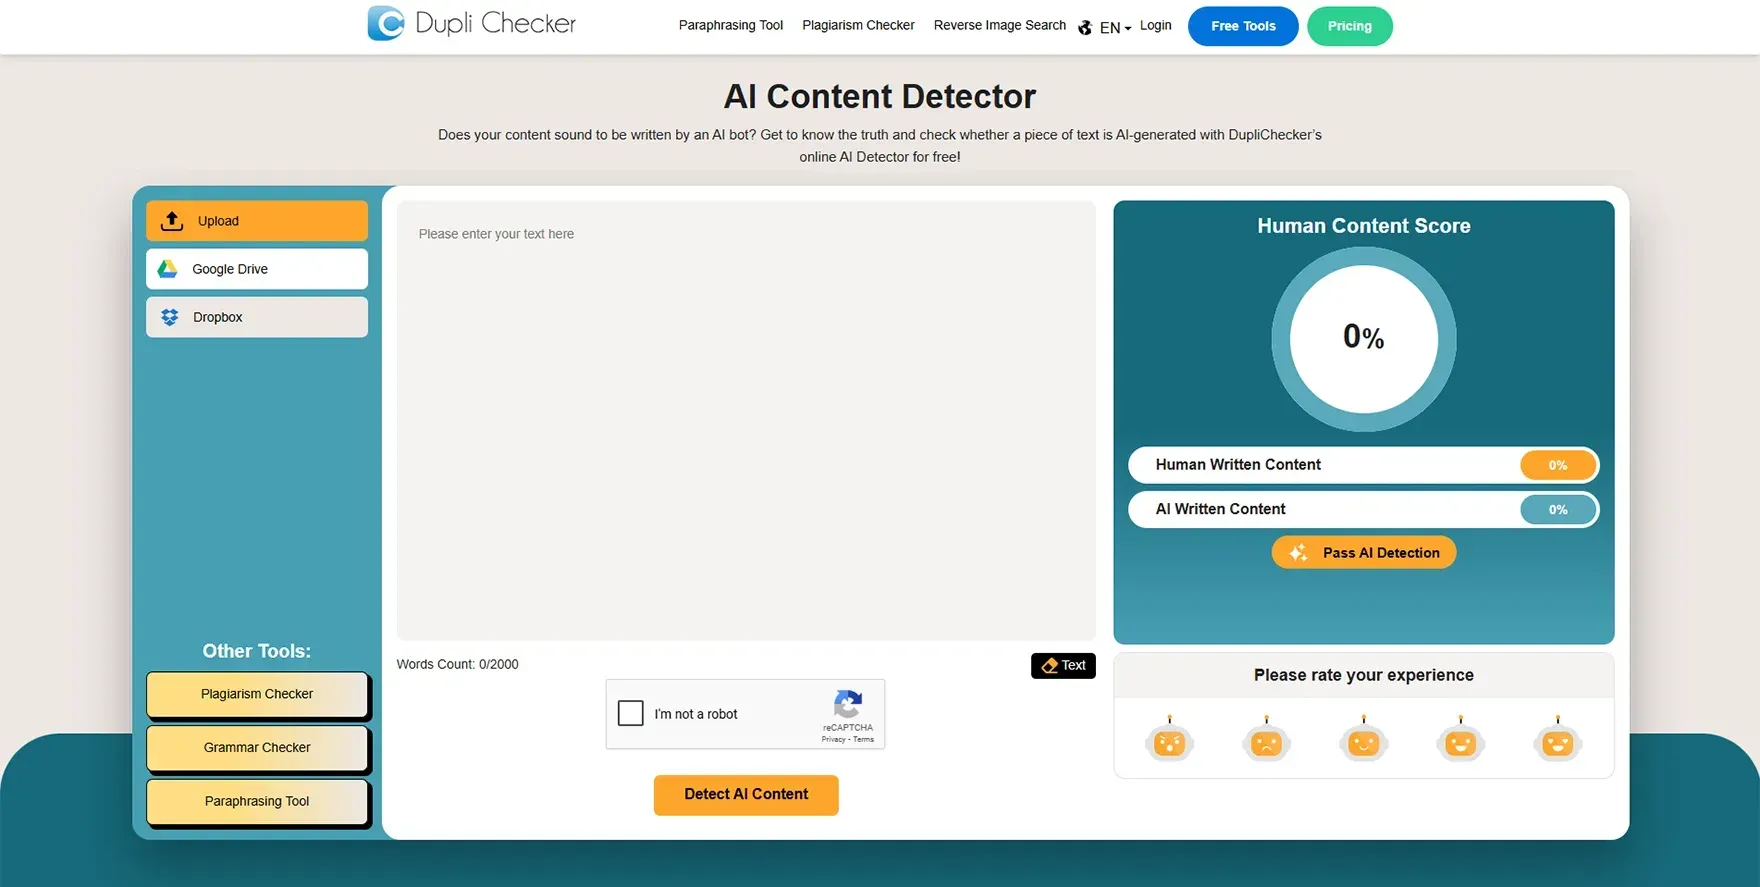Select the middle neutral robot rating
The height and width of the screenshot is (887, 1760).
pyautogui.click(x=1363, y=742)
